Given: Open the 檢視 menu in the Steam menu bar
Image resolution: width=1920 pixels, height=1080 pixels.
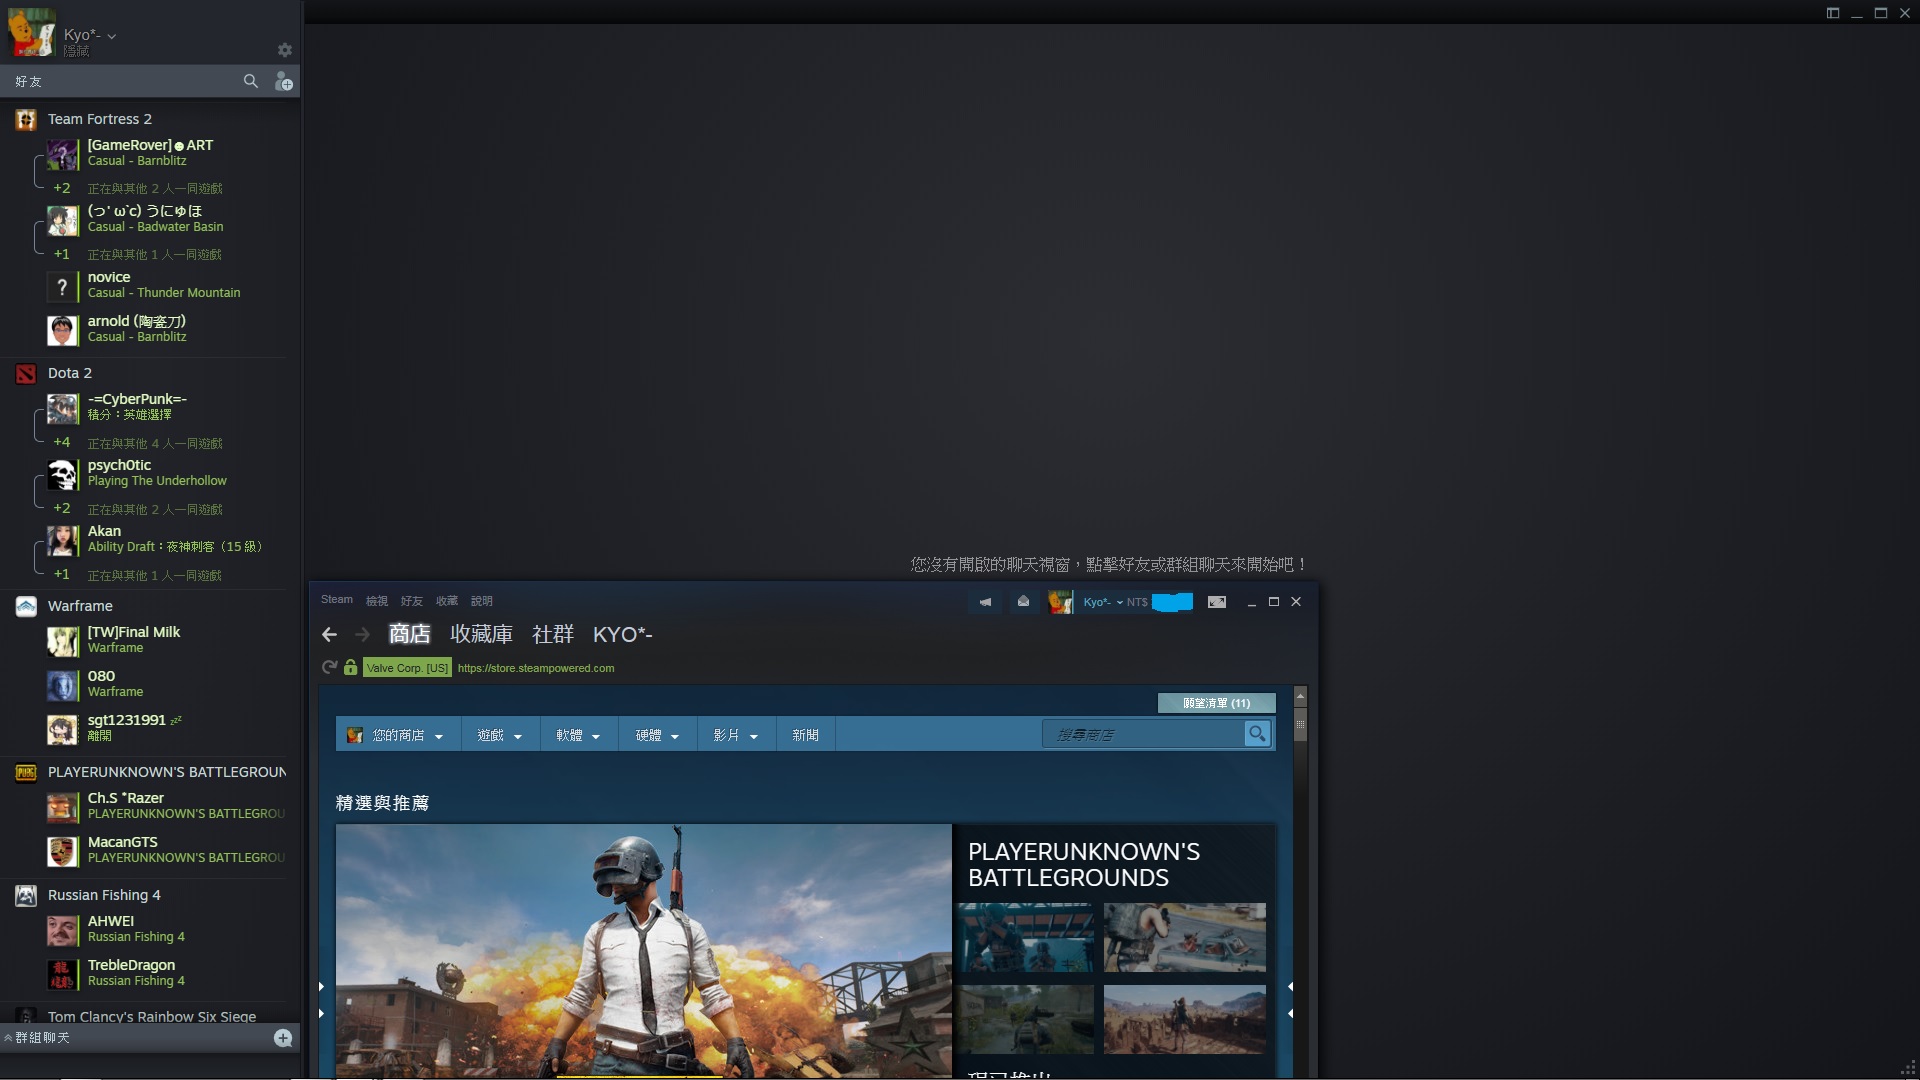Looking at the screenshot, I should pos(377,600).
